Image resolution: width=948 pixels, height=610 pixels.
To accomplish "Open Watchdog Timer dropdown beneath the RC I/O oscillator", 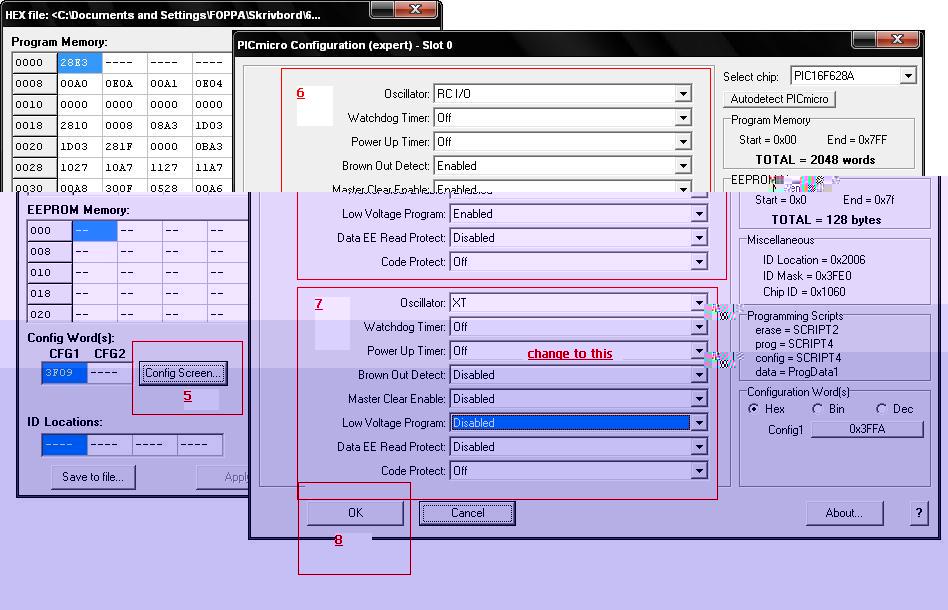I will click(562, 118).
